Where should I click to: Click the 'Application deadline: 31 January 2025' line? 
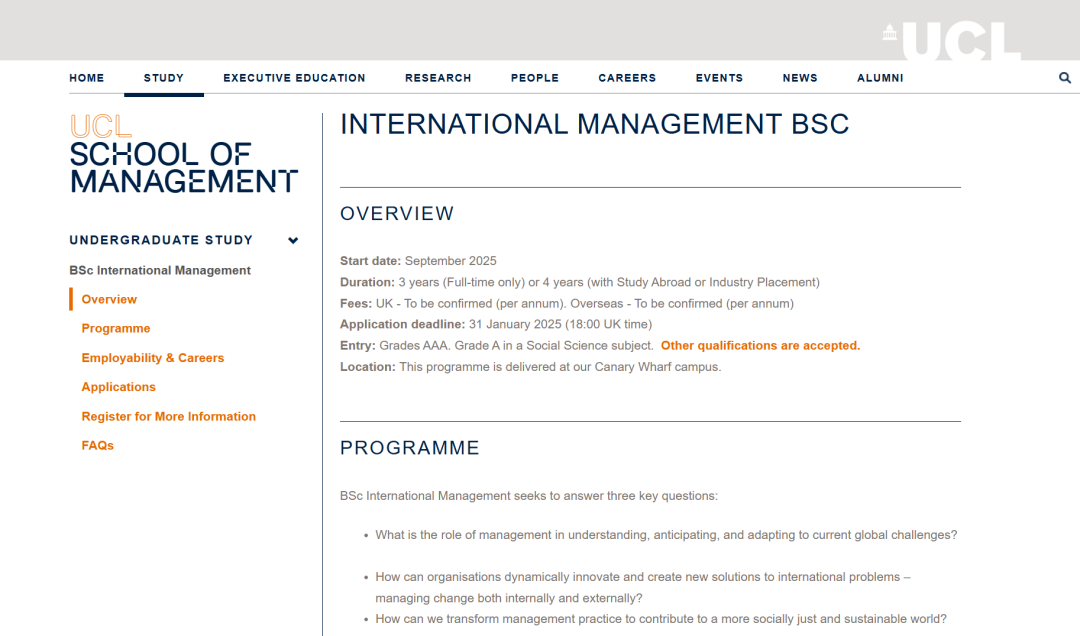click(x=496, y=324)
